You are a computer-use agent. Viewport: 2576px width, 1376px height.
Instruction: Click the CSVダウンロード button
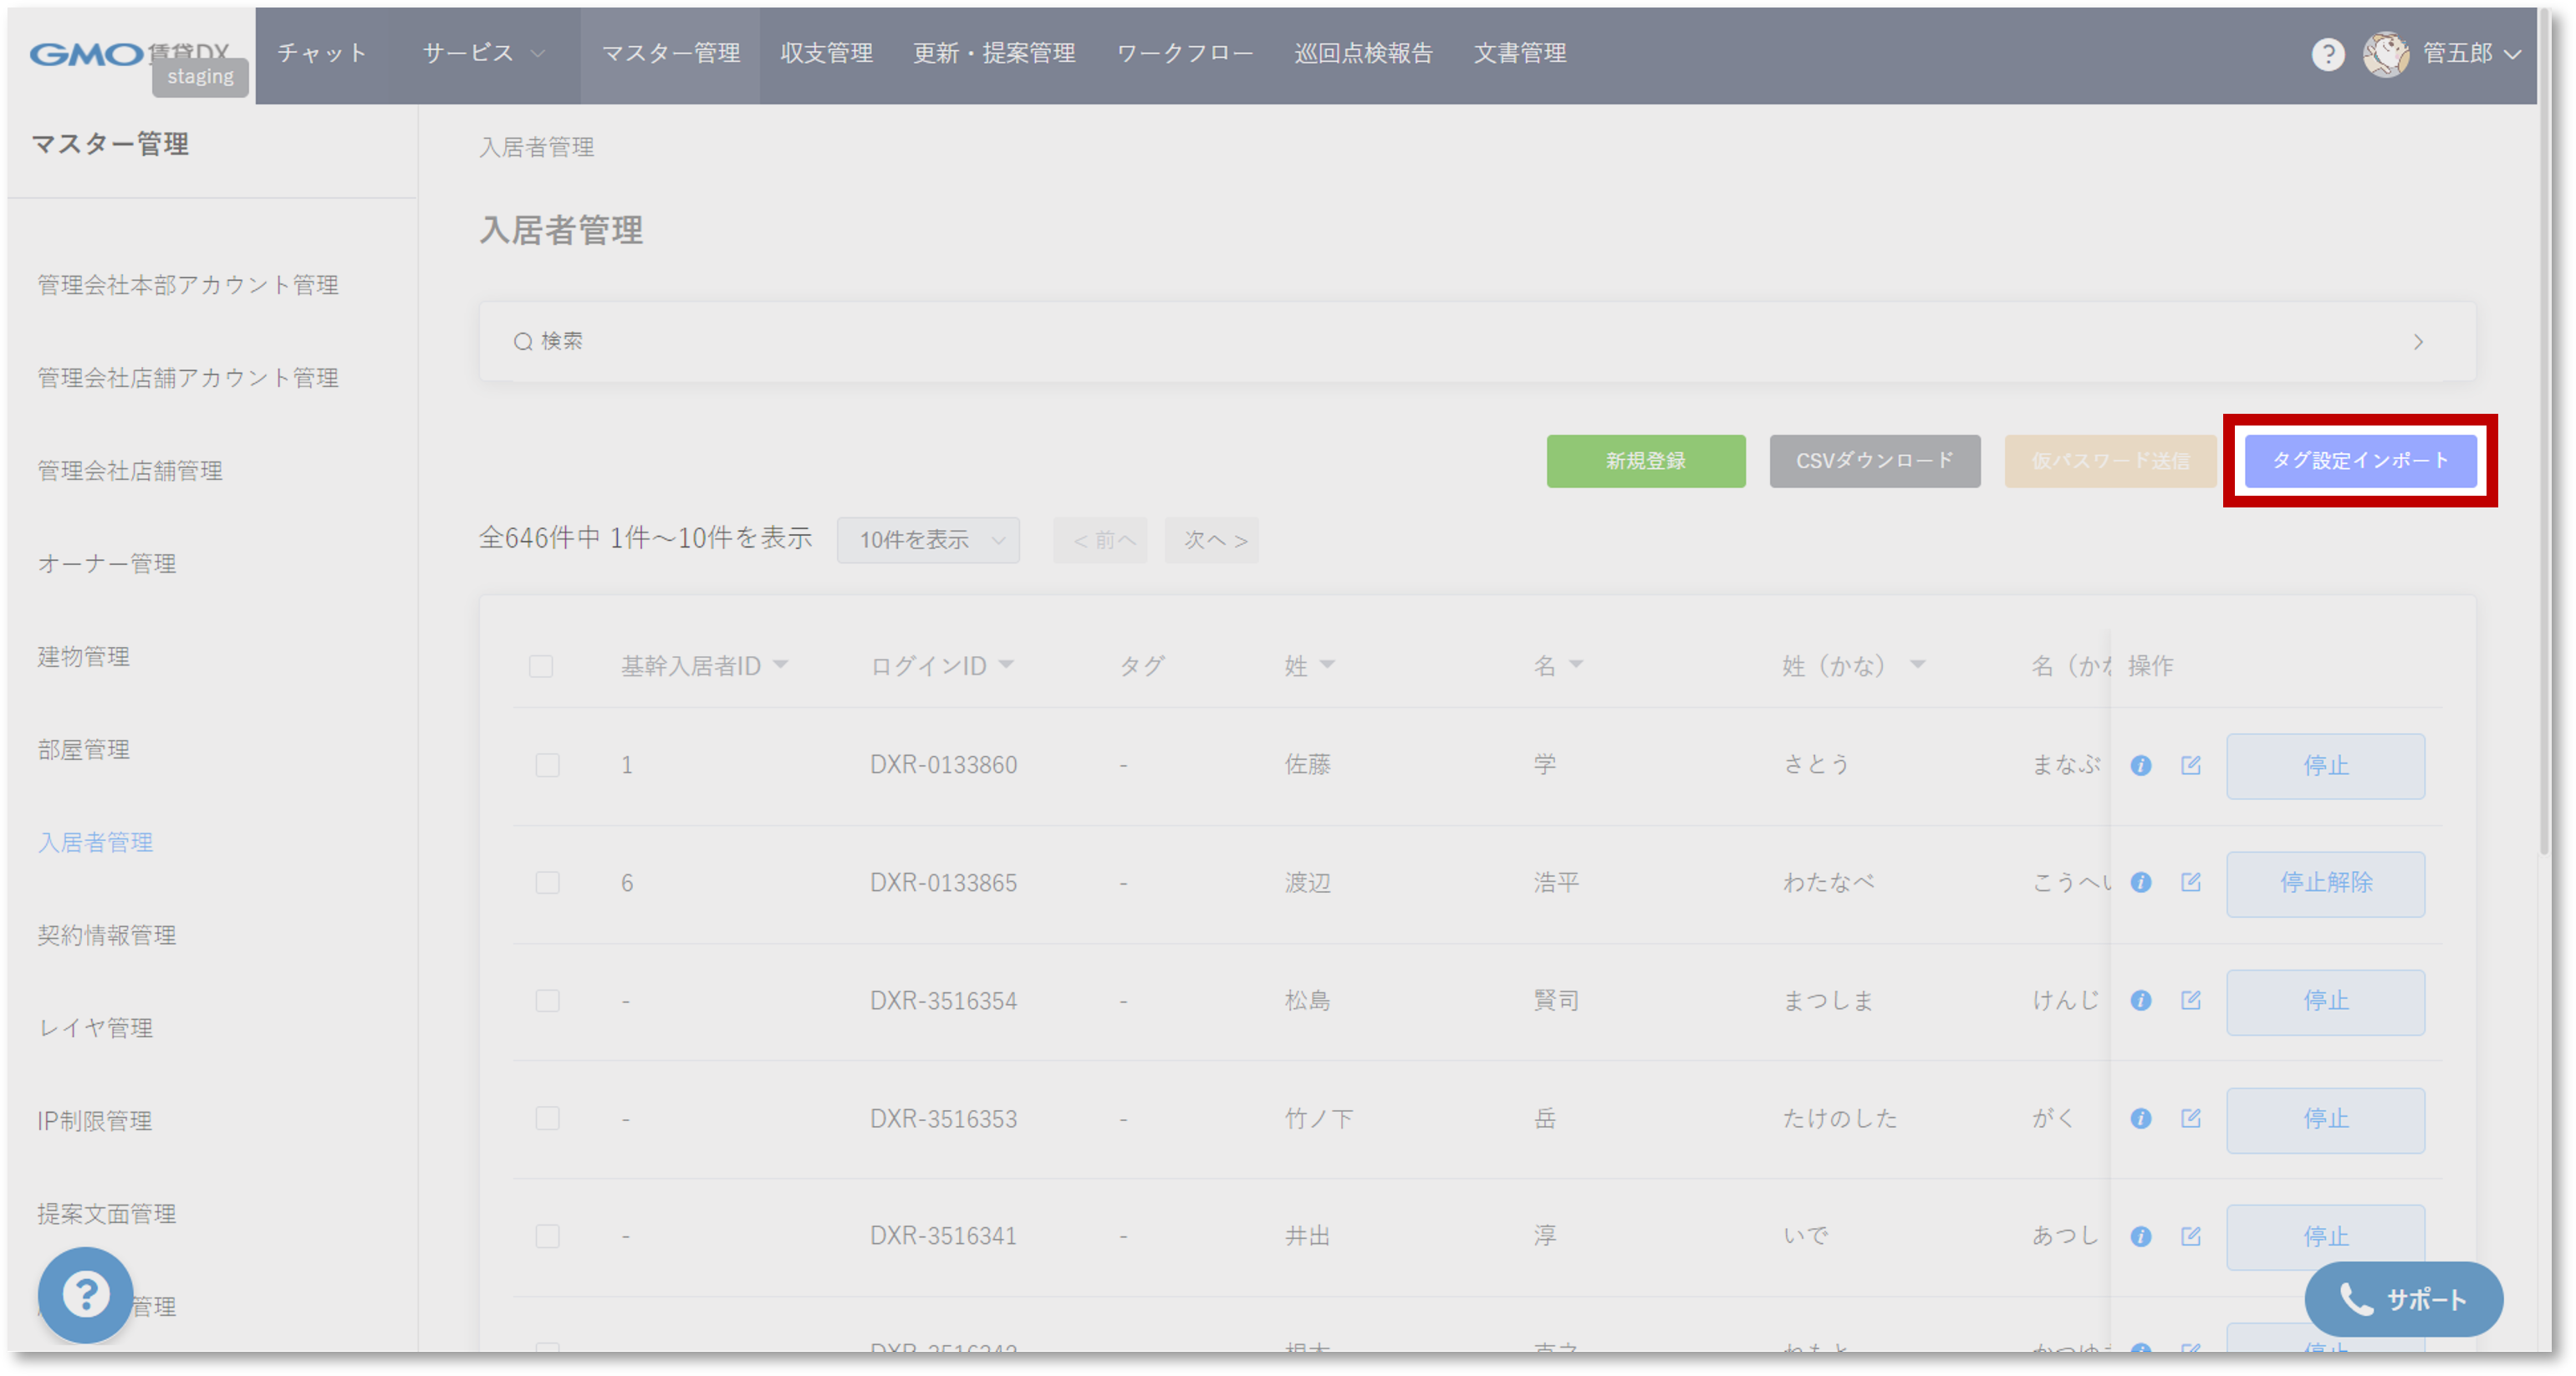pos(1874,461)
